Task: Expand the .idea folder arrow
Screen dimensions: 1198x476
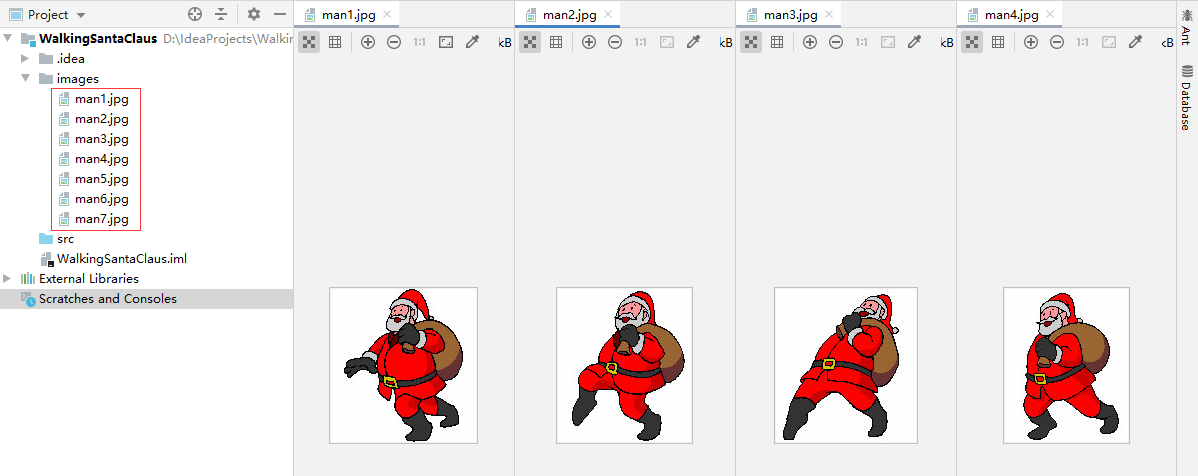Action: coord(25,58)
